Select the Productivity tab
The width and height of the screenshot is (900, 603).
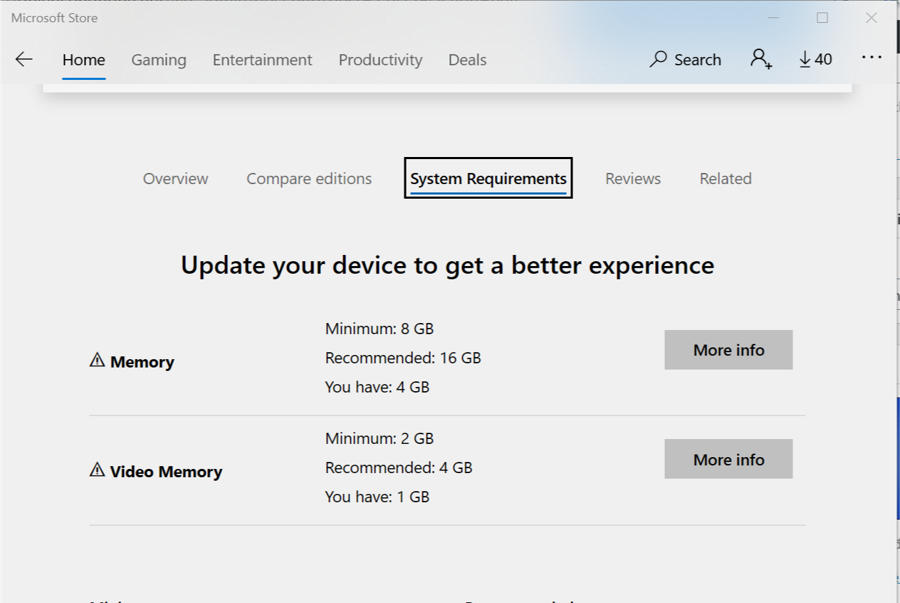pyautogui.click(x=380, y=60)
